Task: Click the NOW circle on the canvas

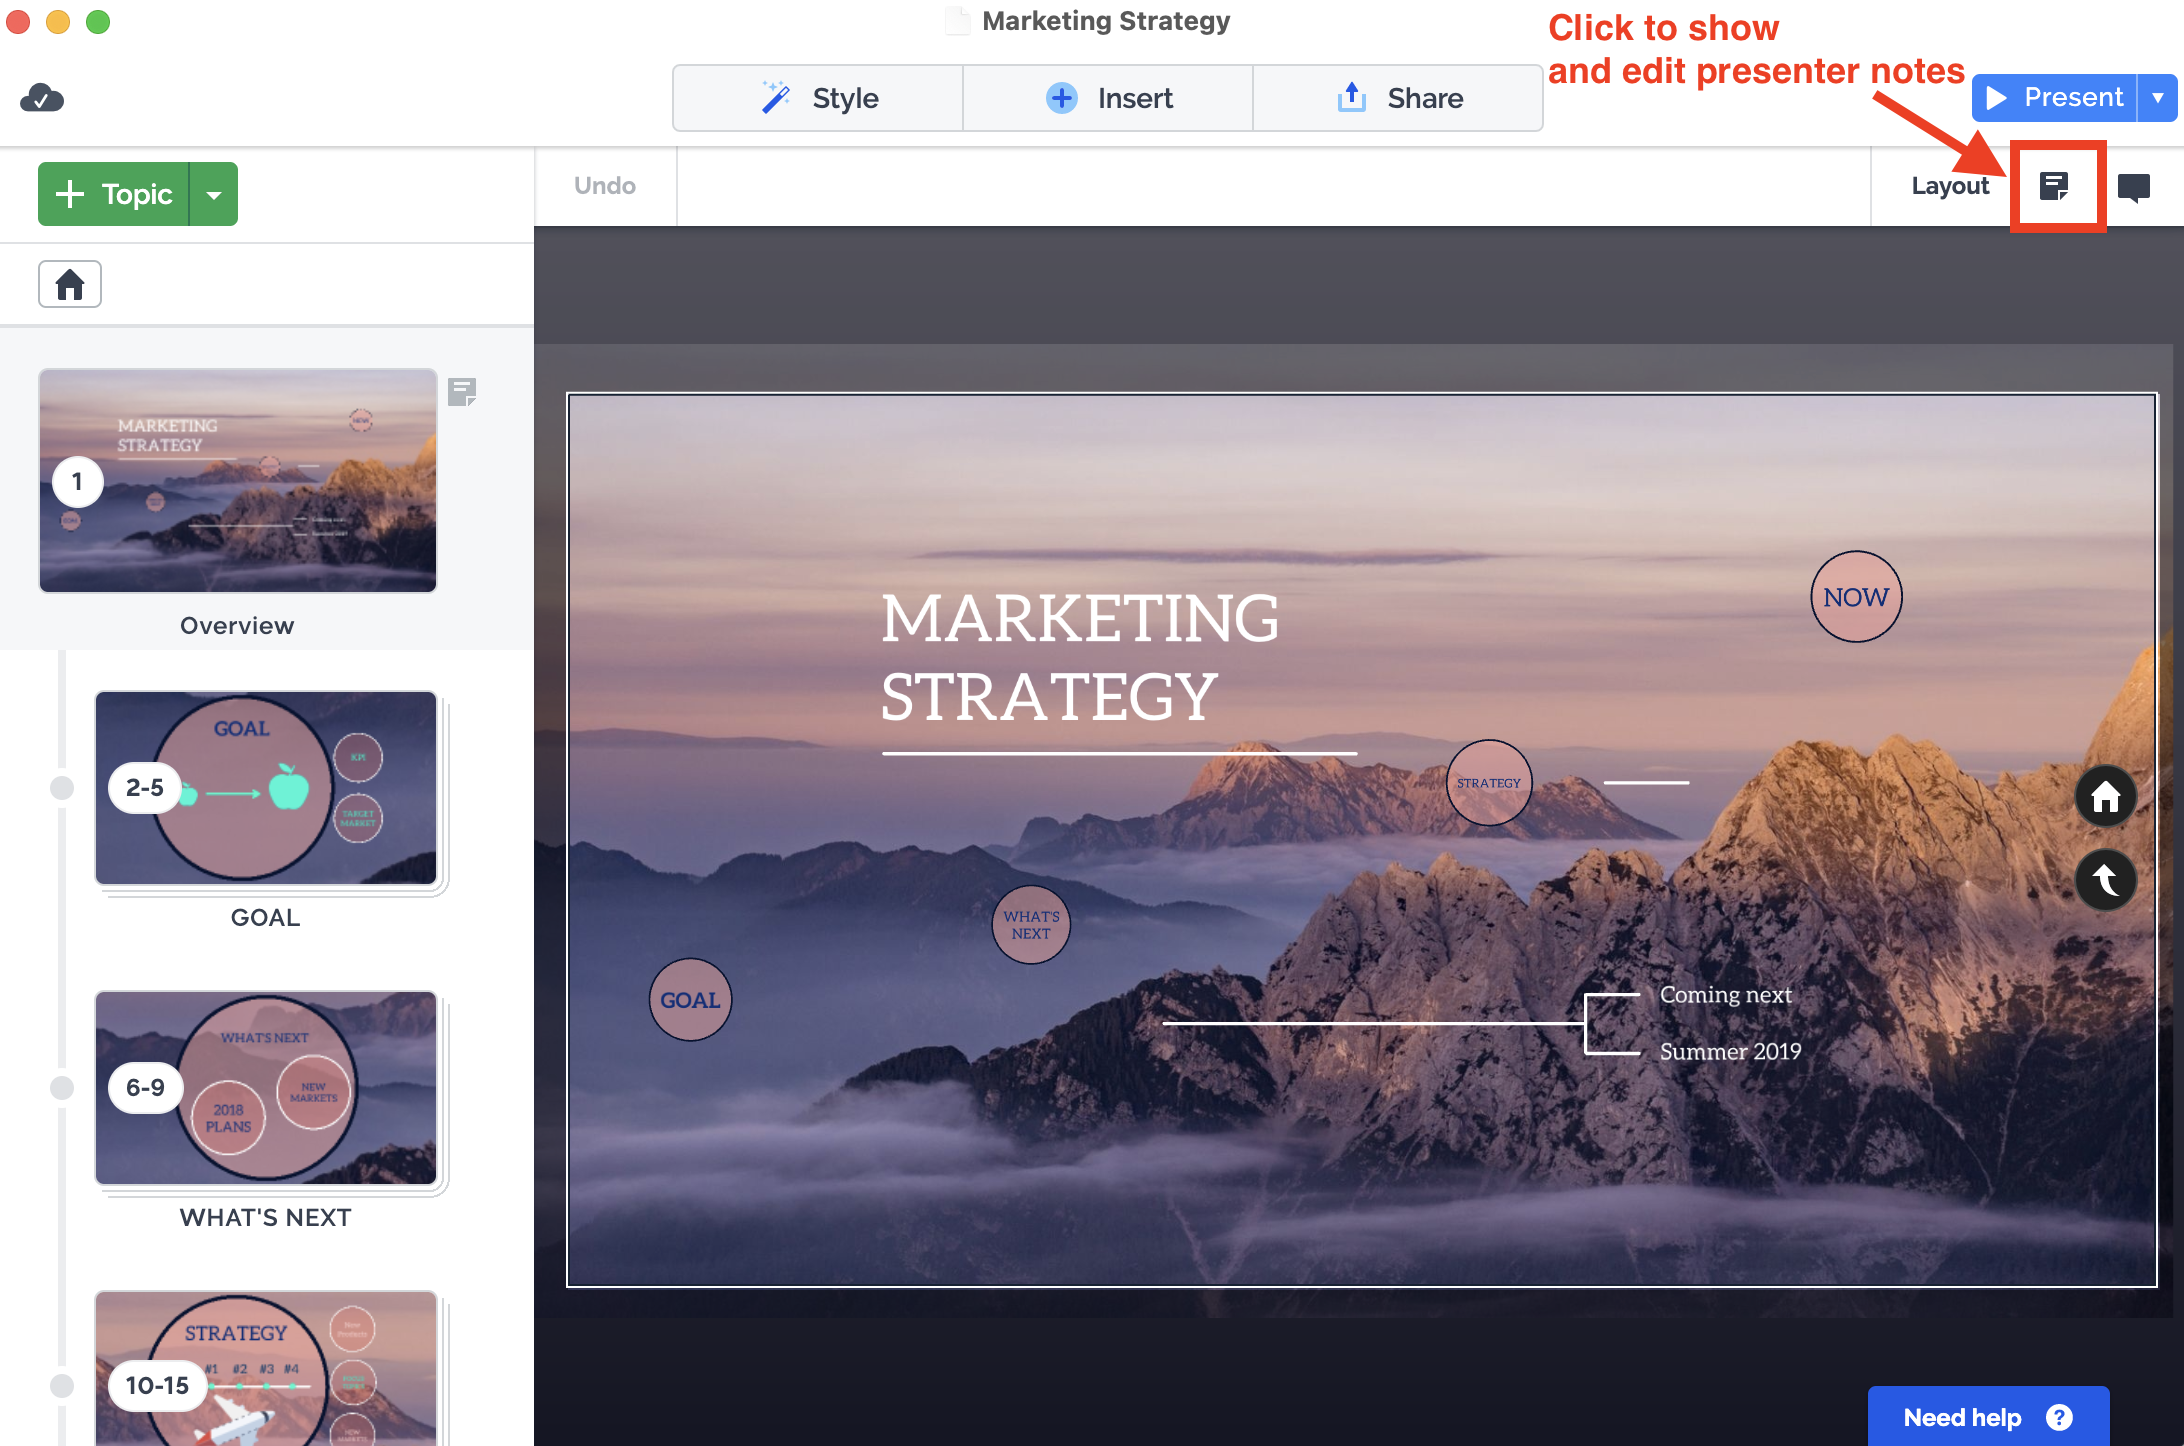Action: tap(1856, 597)
